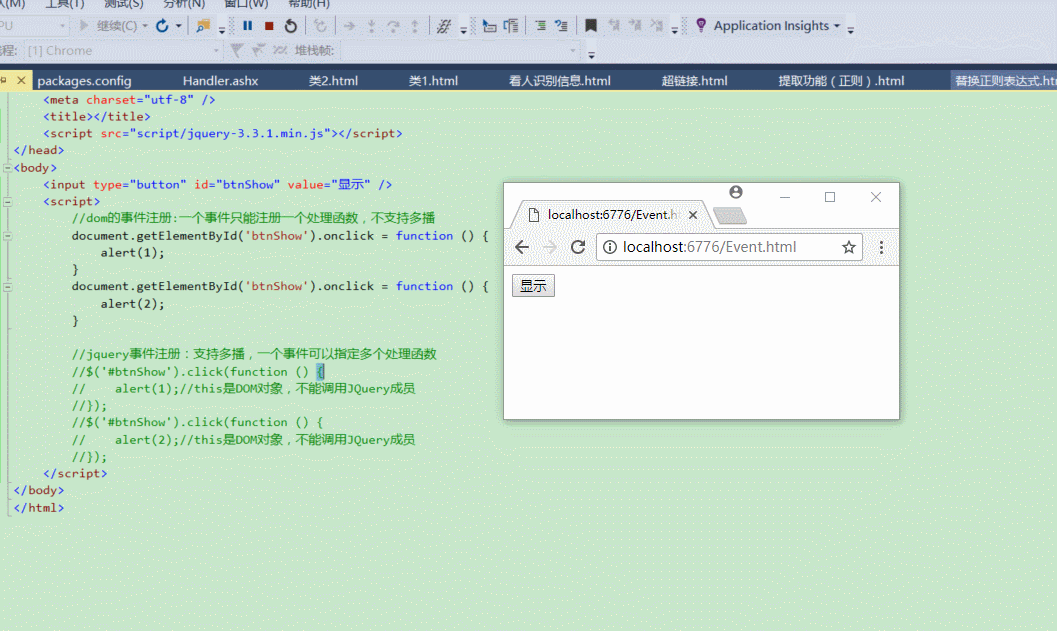
Task: Open a new Chrome tab
Action: coord(729,216)
